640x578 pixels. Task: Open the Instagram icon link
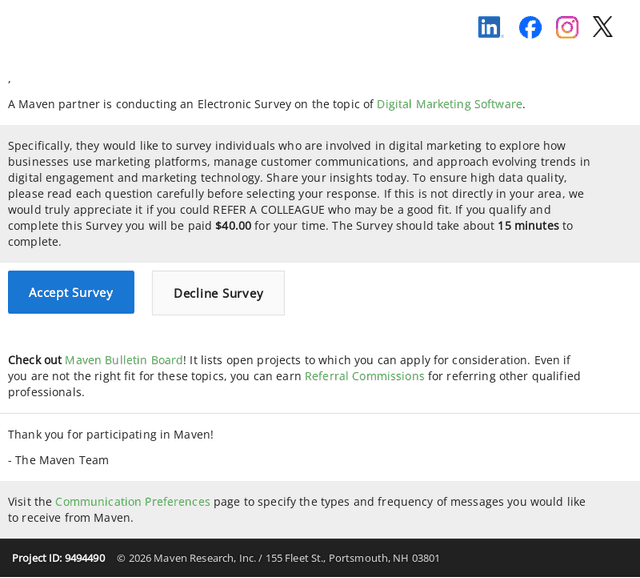[x=567, y=27]
